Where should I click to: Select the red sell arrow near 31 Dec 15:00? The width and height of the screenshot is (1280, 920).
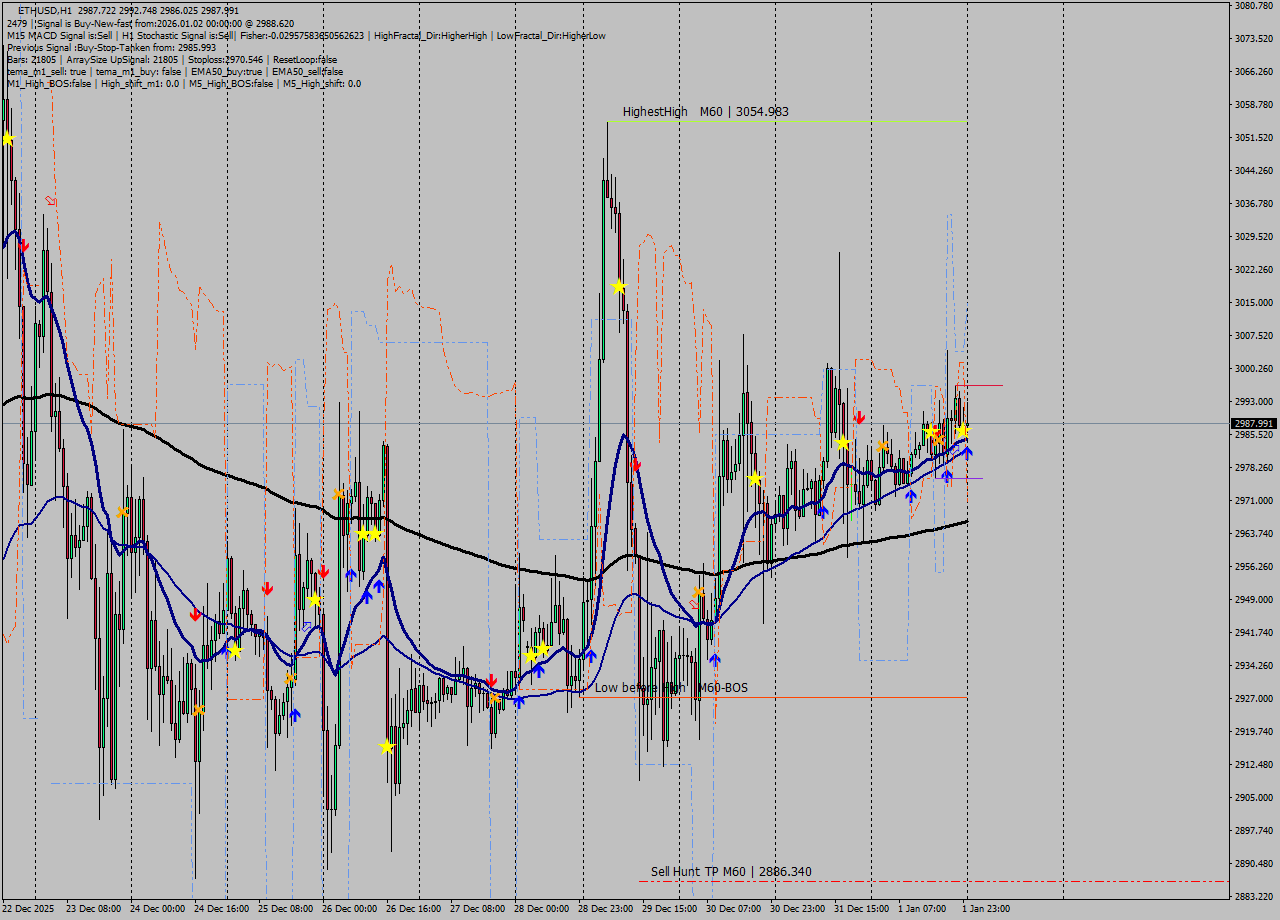[x=859, y=417]
